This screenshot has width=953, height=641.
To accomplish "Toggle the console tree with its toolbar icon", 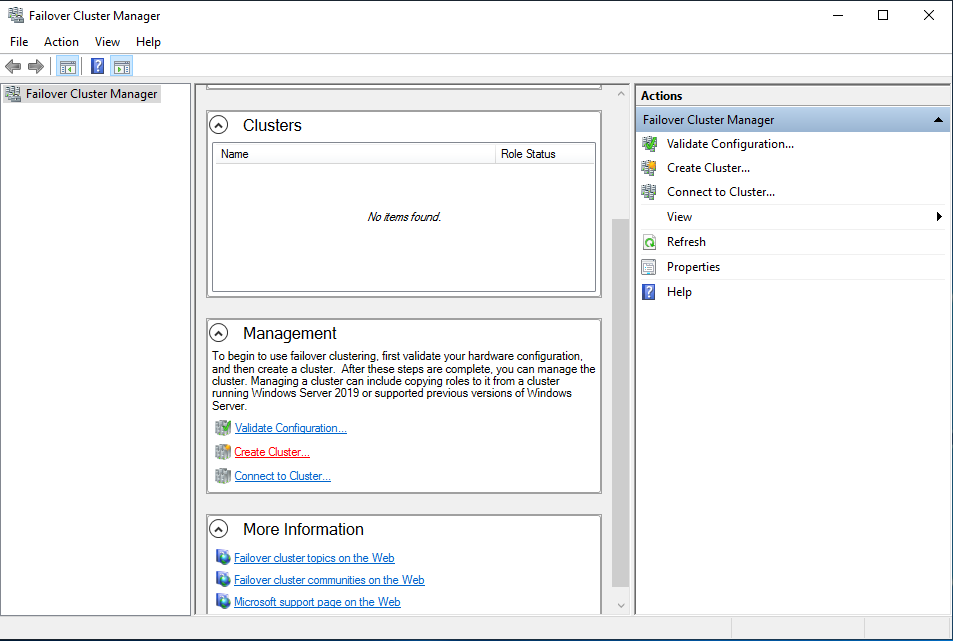I will pos(67,65).
